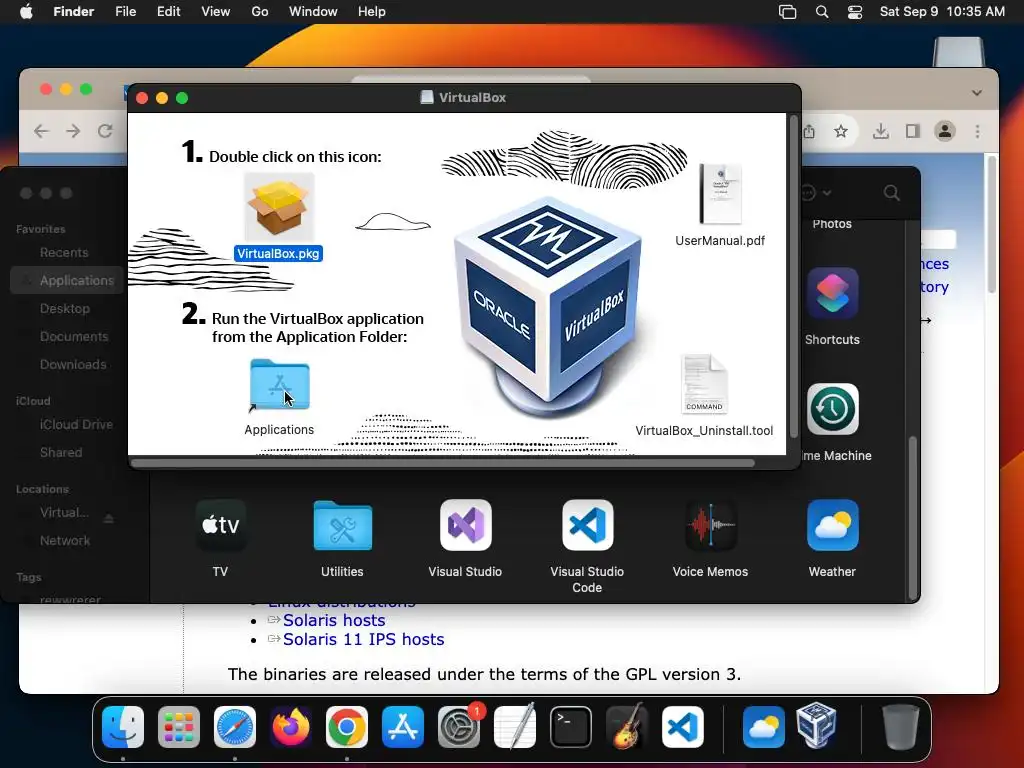Screen dimensions: 1024x768
Task: Toggle Chrome's side panel button
Action: pos(913,131)
